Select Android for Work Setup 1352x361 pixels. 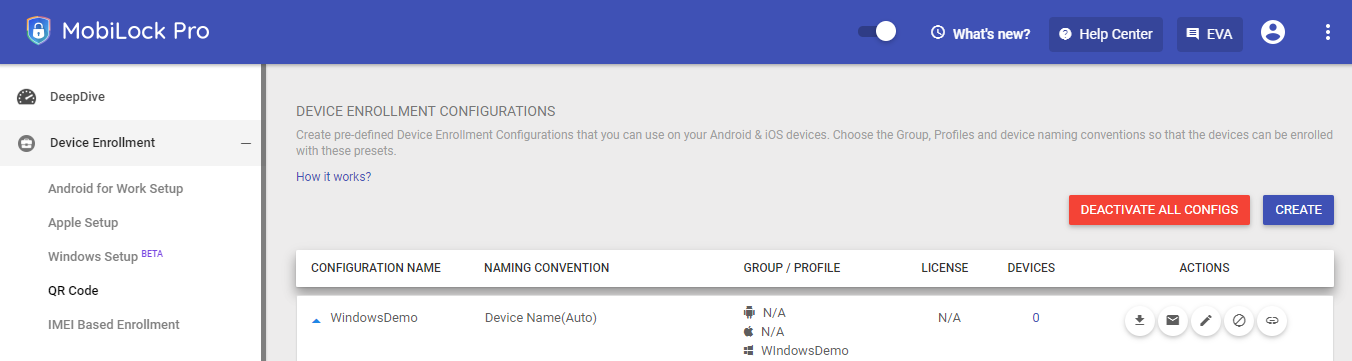coord(115,188)
